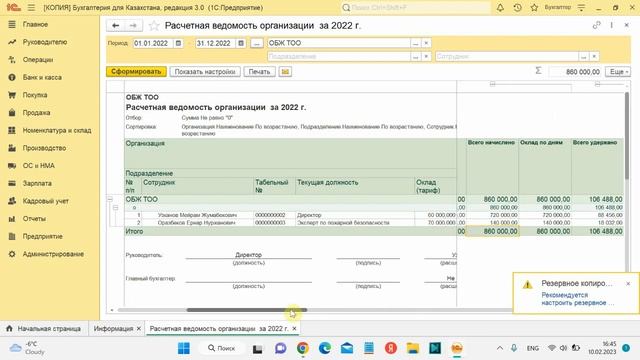This screenshot has width=640, height=360.
Task: Collapse the ОБЖ ТОО group in report
Action: [110, 199]
